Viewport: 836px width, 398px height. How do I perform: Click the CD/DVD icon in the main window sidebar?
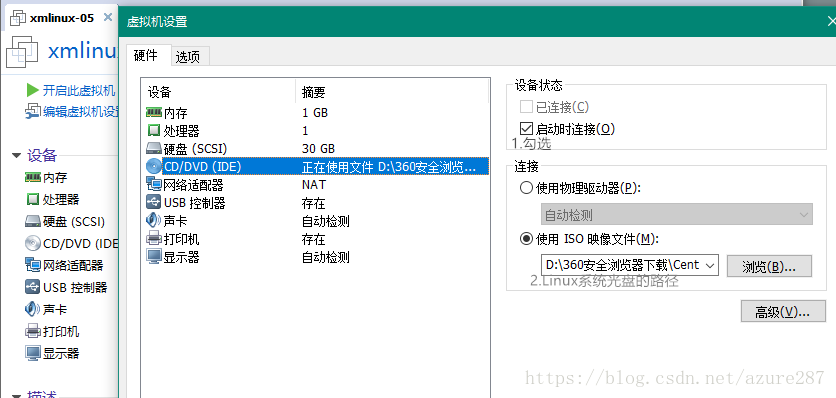[x=33, y=243]
